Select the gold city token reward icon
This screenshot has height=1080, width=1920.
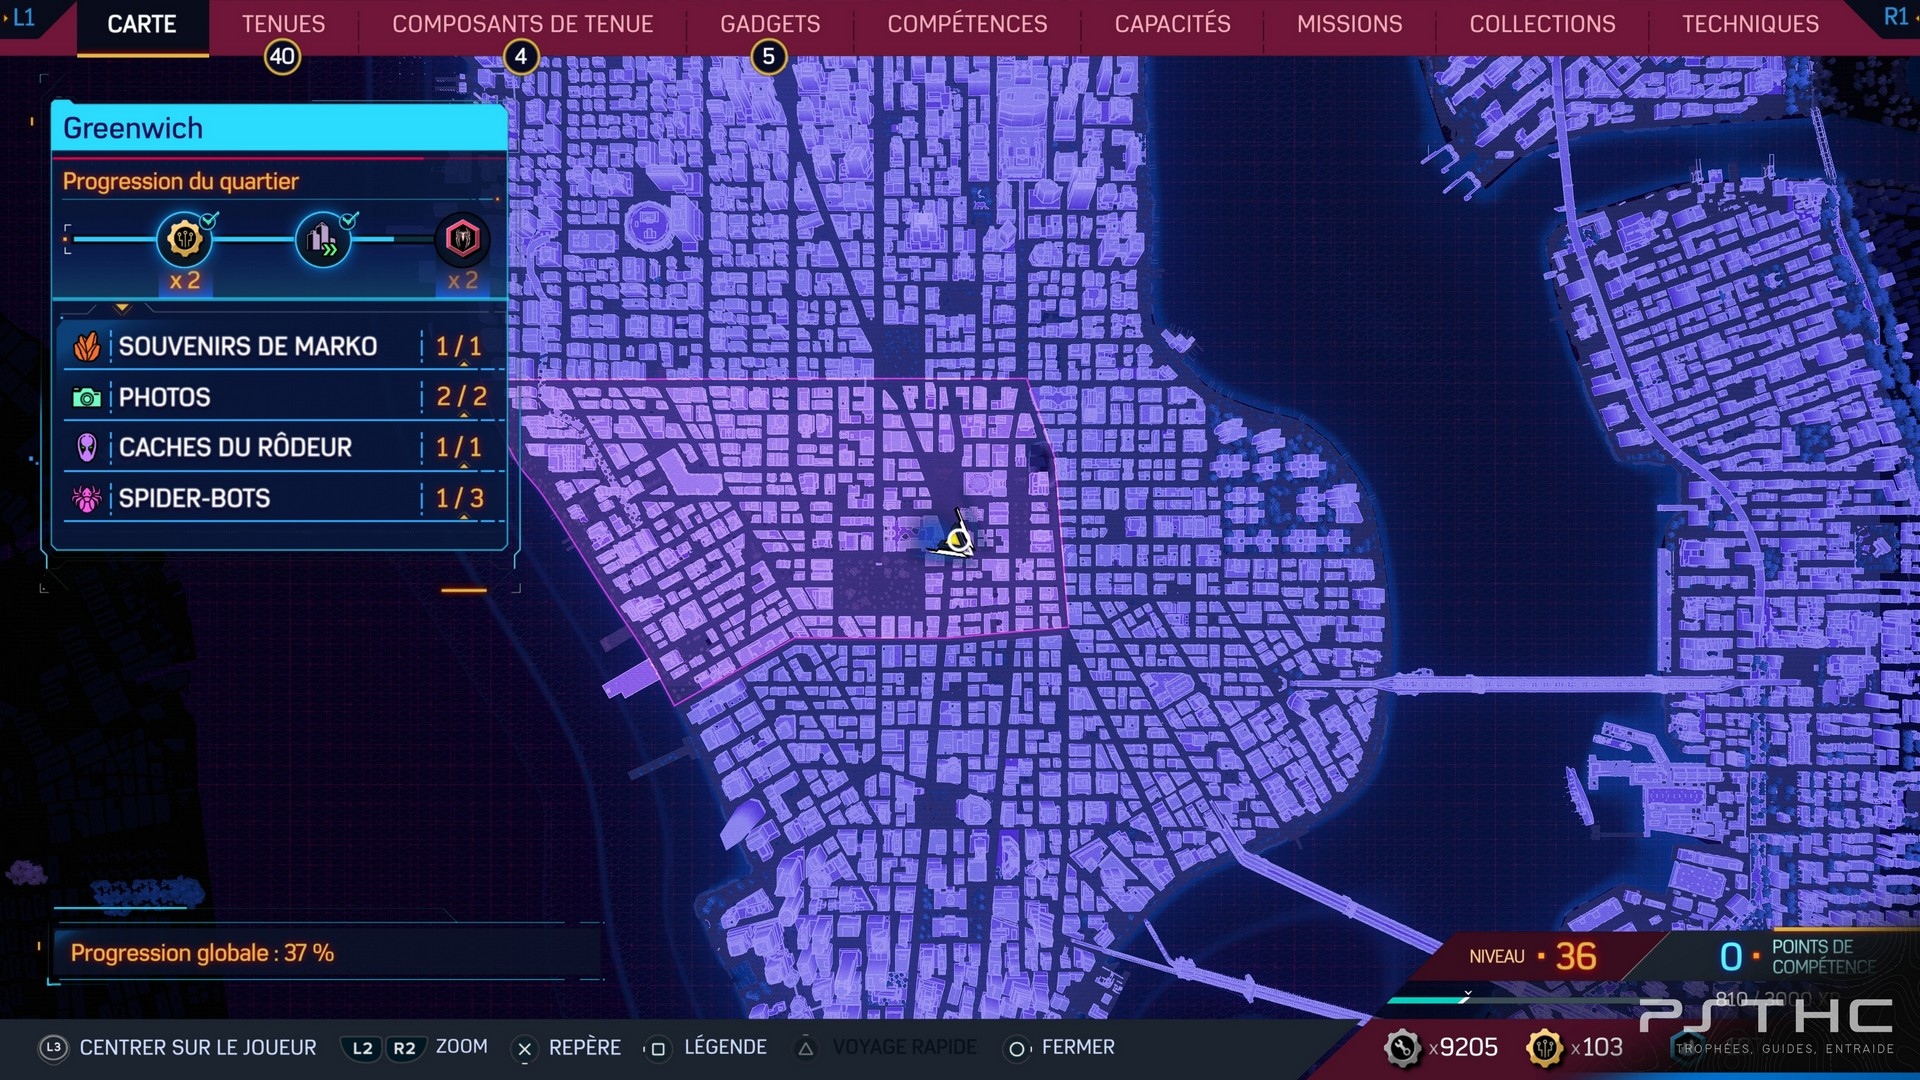[184, 239]
